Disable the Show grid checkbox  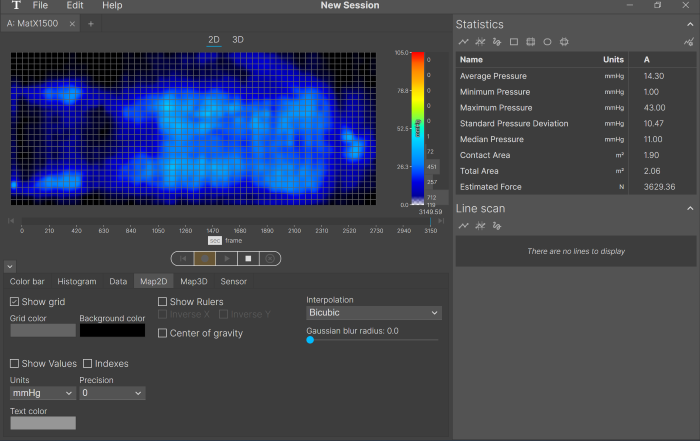14,302
